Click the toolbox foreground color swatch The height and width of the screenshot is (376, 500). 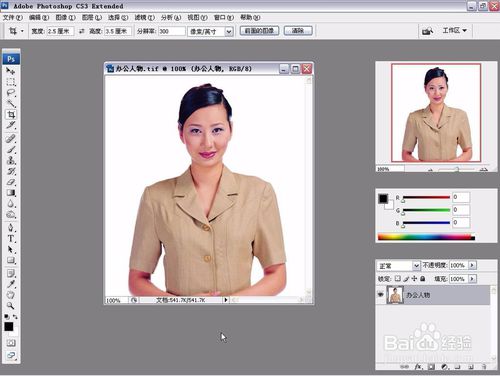point(9,327)
